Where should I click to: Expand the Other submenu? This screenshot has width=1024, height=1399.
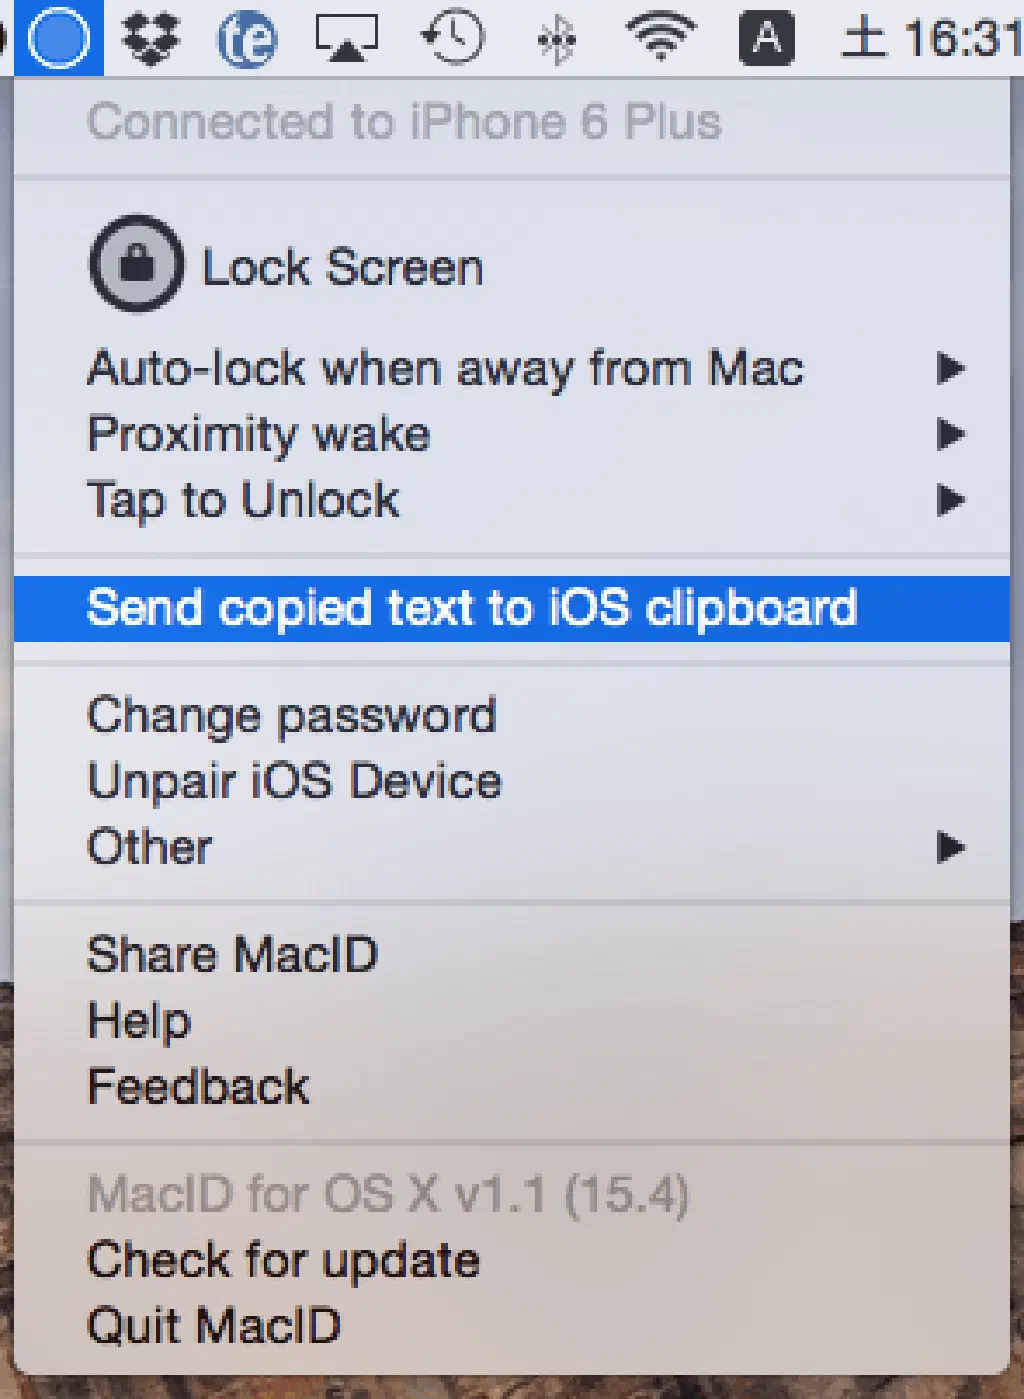[x=950, y=847]
